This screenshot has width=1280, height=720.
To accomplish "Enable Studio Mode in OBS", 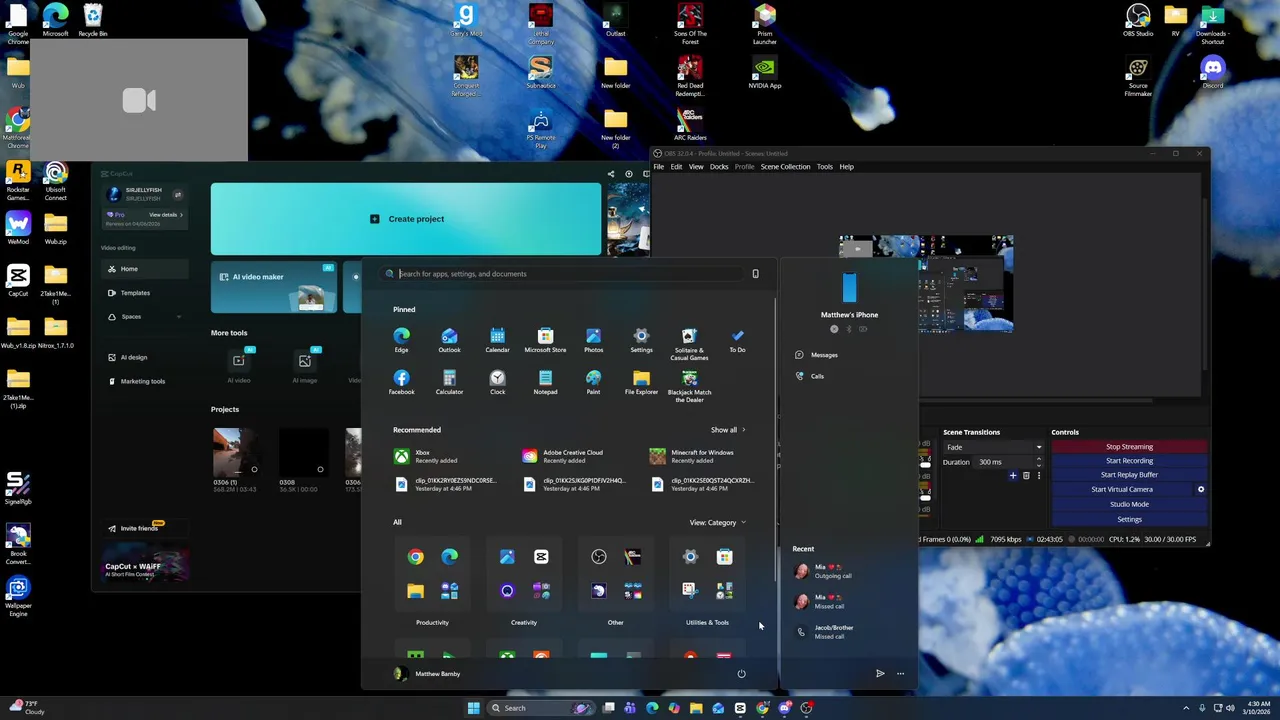I will [x=1129, y=504].
